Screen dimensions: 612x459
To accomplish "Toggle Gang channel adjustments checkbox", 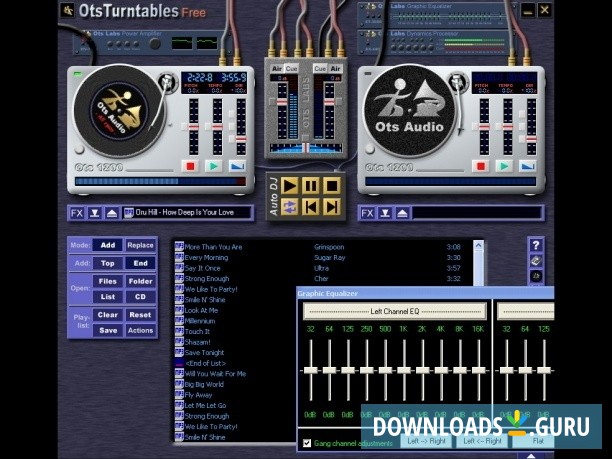I will coord(307,443).
